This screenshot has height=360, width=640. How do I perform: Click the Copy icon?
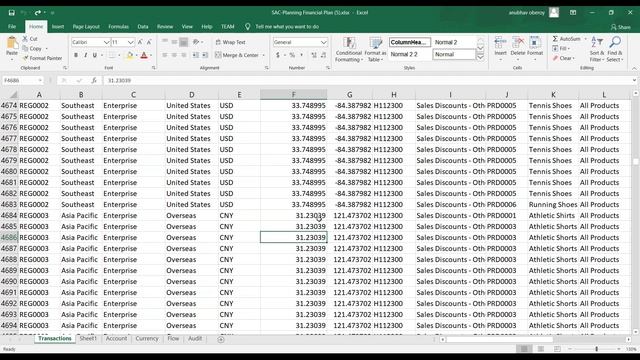click(25, 49)
